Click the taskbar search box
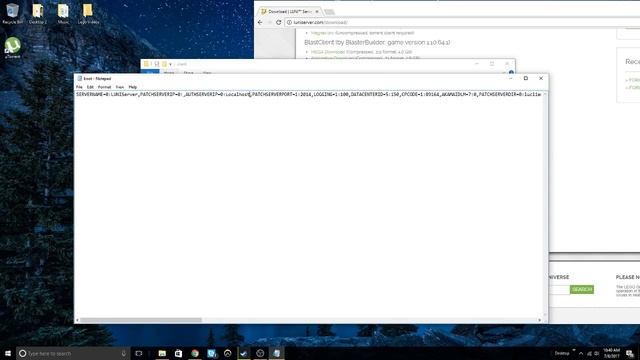This screenshot has height=360, width=640. pos(73,353)
